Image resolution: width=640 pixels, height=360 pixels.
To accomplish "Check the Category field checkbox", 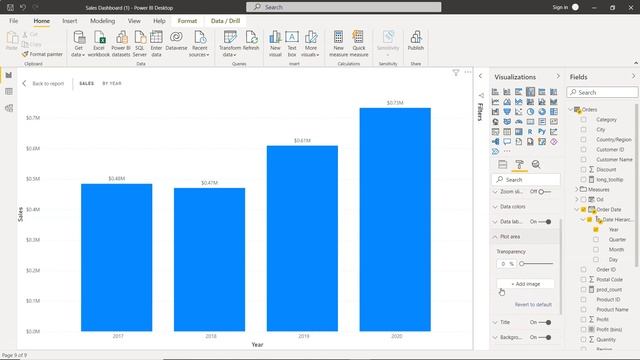I will (583, 120).
